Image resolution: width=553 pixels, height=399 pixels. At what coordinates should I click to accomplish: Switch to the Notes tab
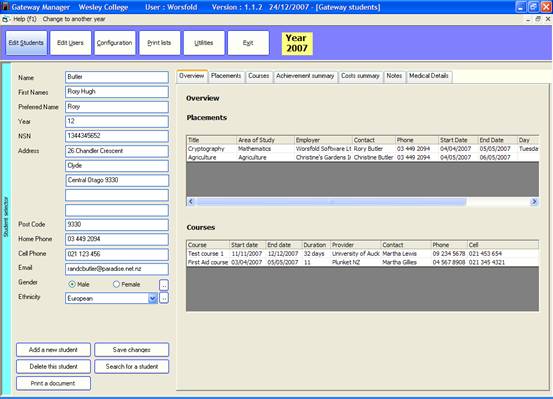(394, 76)
